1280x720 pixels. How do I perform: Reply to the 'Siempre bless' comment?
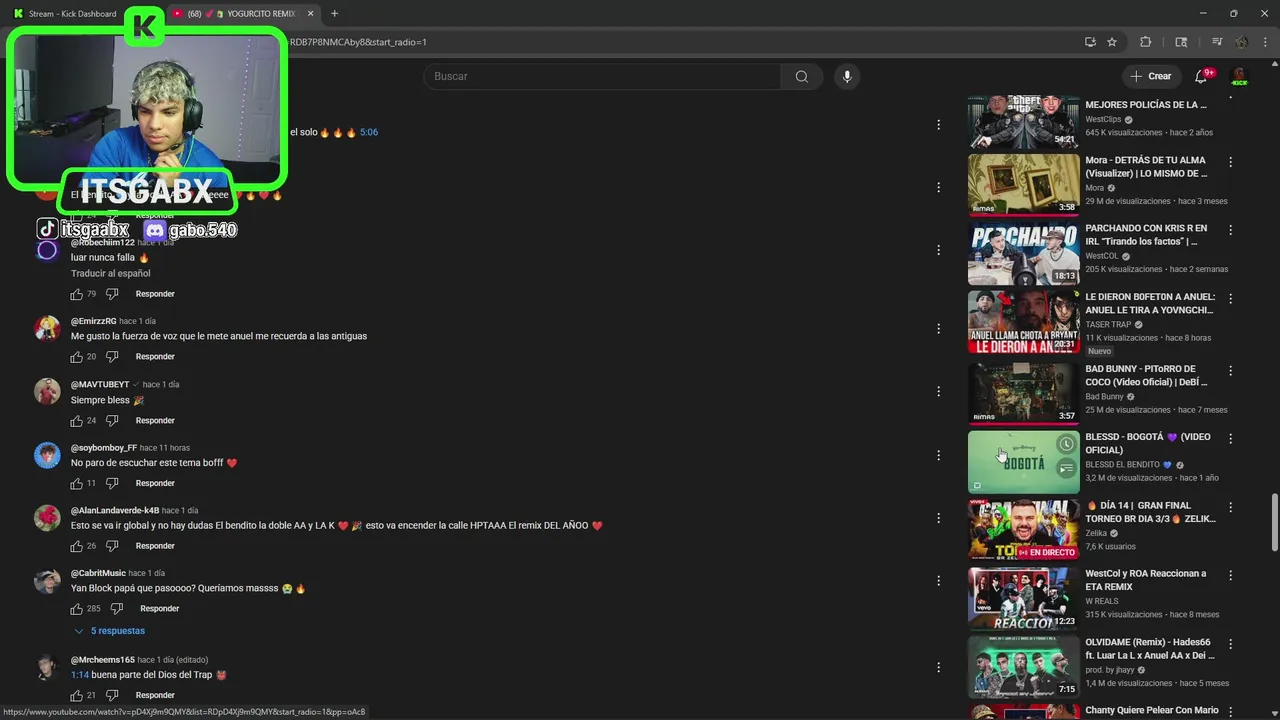pyautogui.click(x=155, y=421)
